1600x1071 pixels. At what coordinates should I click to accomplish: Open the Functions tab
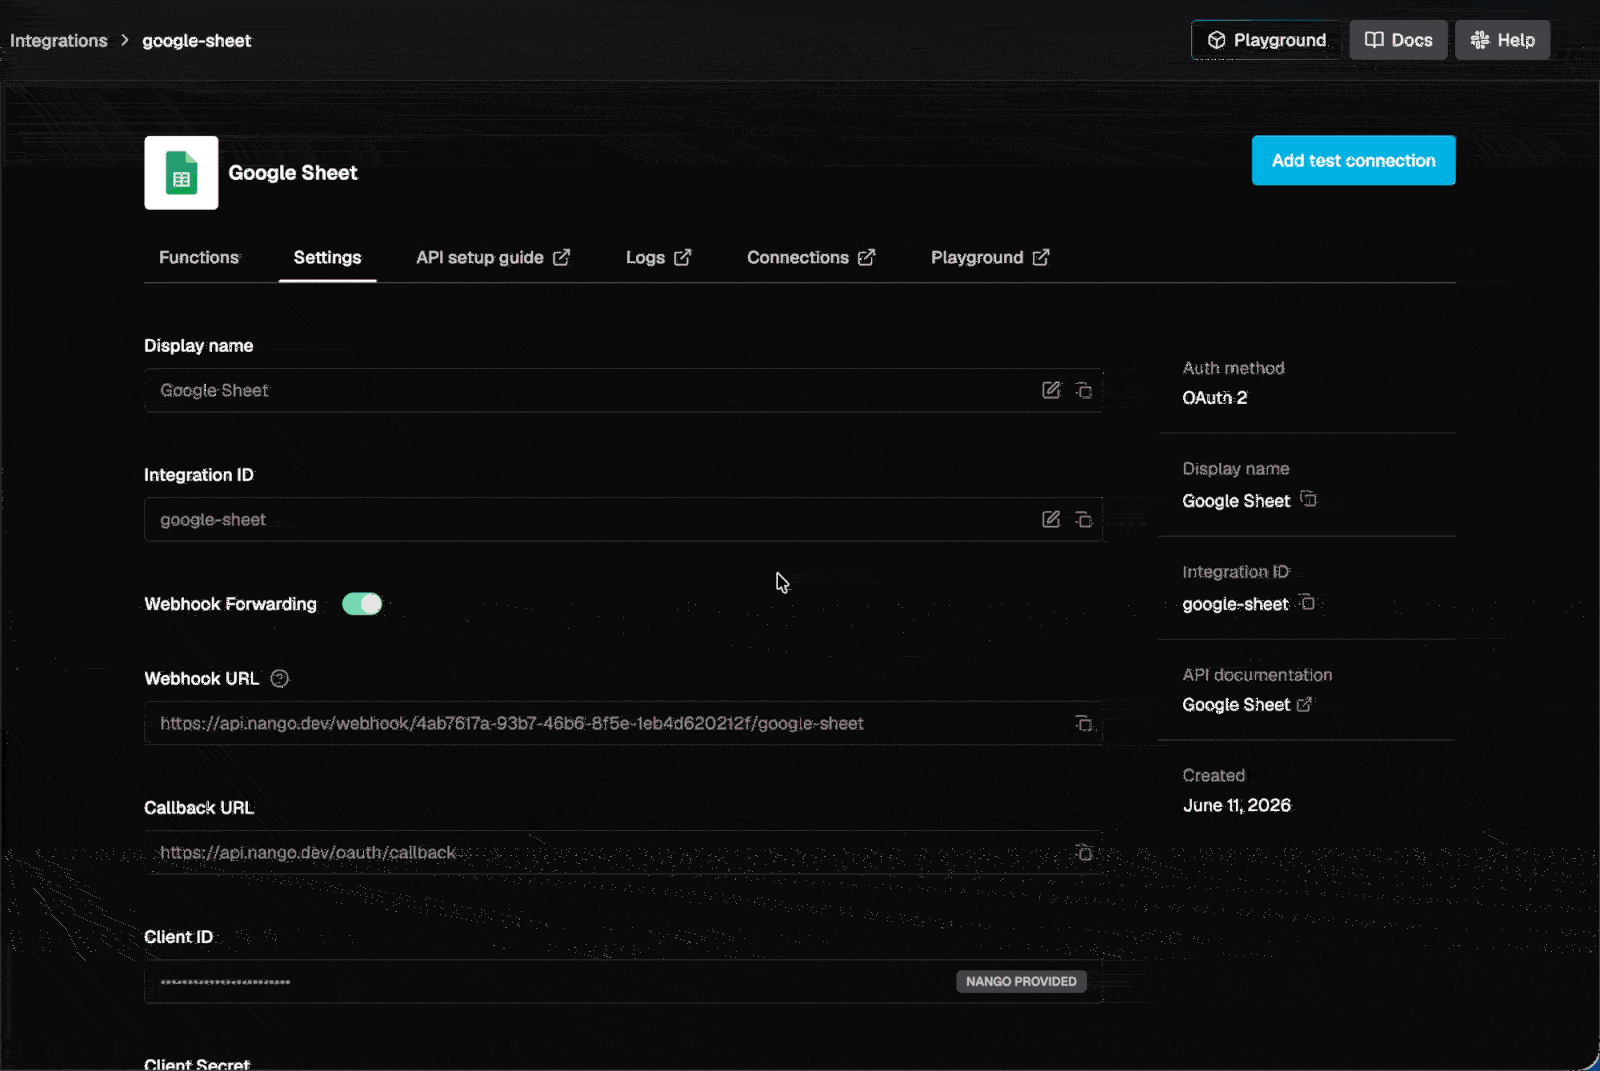[199, 257]
